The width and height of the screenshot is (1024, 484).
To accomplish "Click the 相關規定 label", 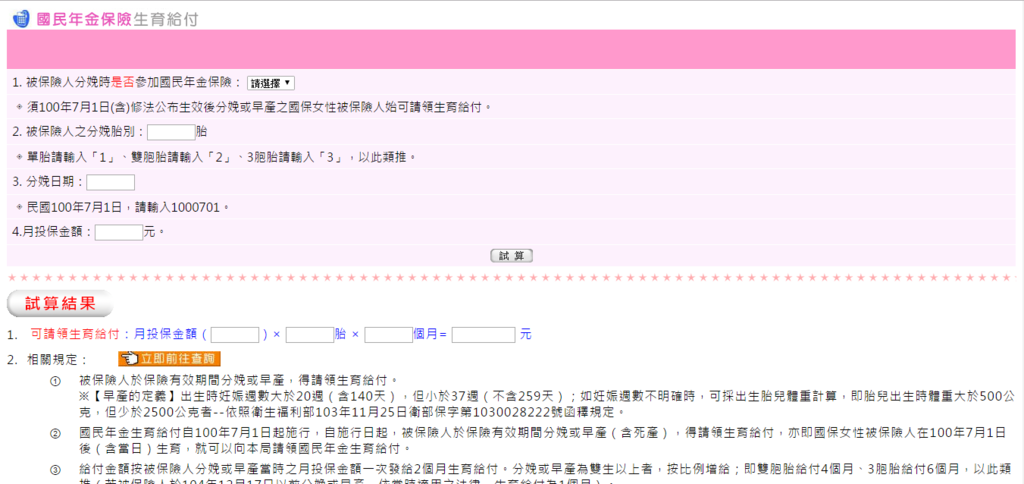I will point(57,359).
